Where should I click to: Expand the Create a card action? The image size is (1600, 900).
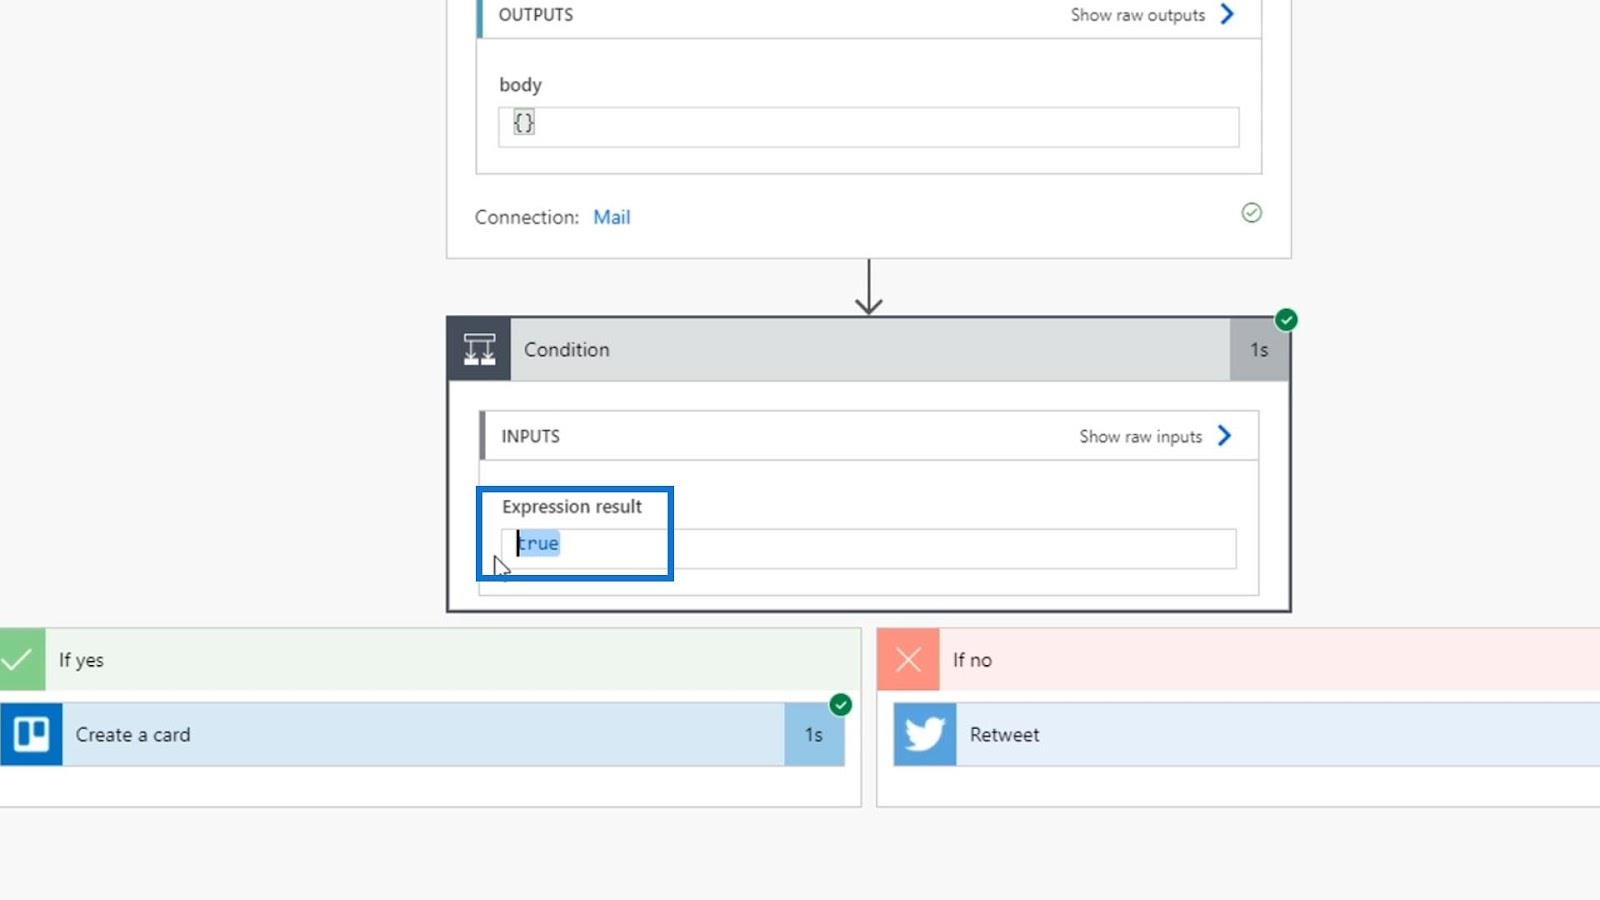pos(422,734)
